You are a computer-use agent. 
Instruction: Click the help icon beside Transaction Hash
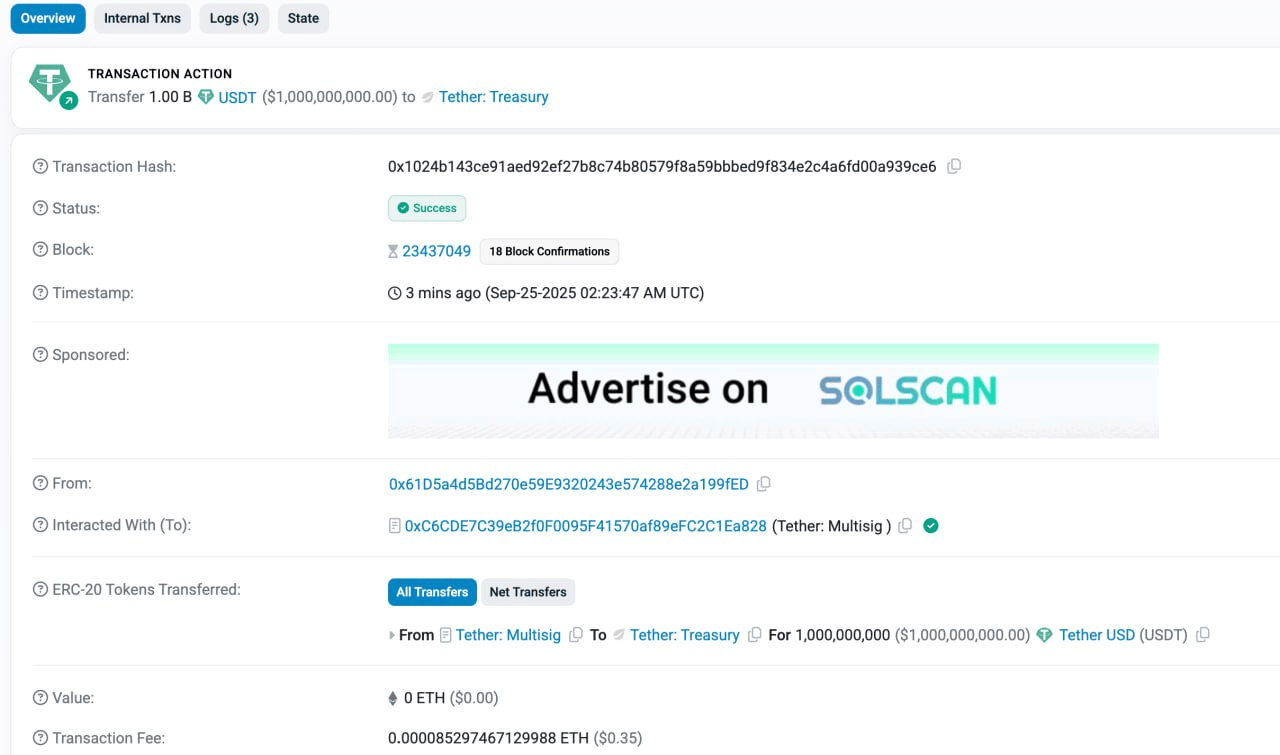pyautogui.click(x=40, y=167)
